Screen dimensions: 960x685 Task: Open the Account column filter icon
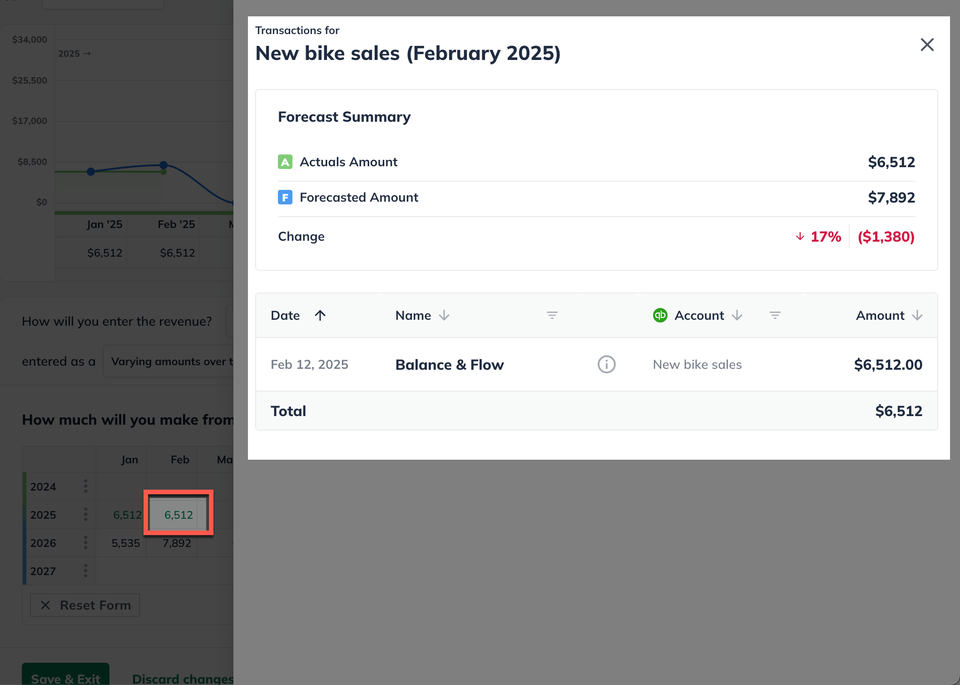pyautogui.click(x=774, y=315)
